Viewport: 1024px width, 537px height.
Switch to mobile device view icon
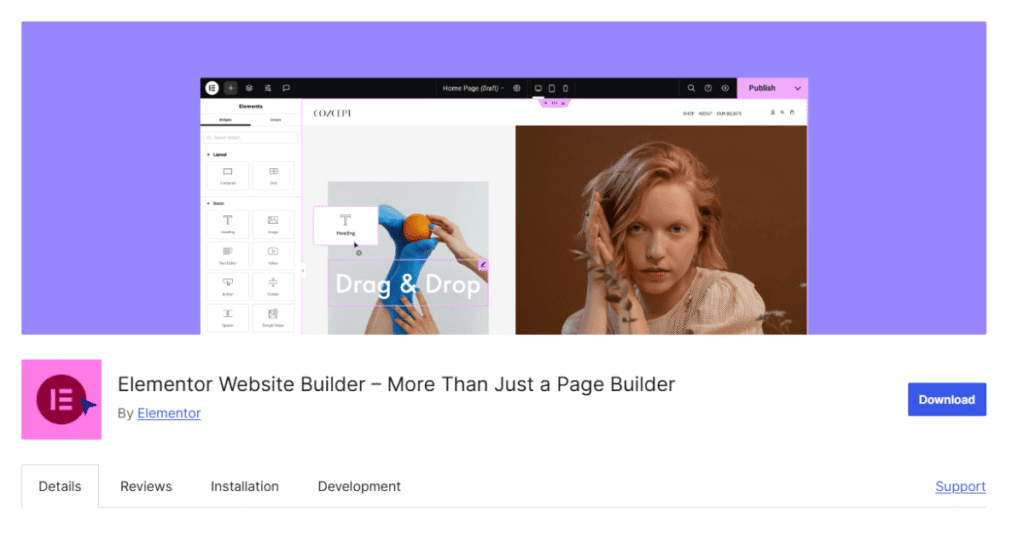(566, 88)
